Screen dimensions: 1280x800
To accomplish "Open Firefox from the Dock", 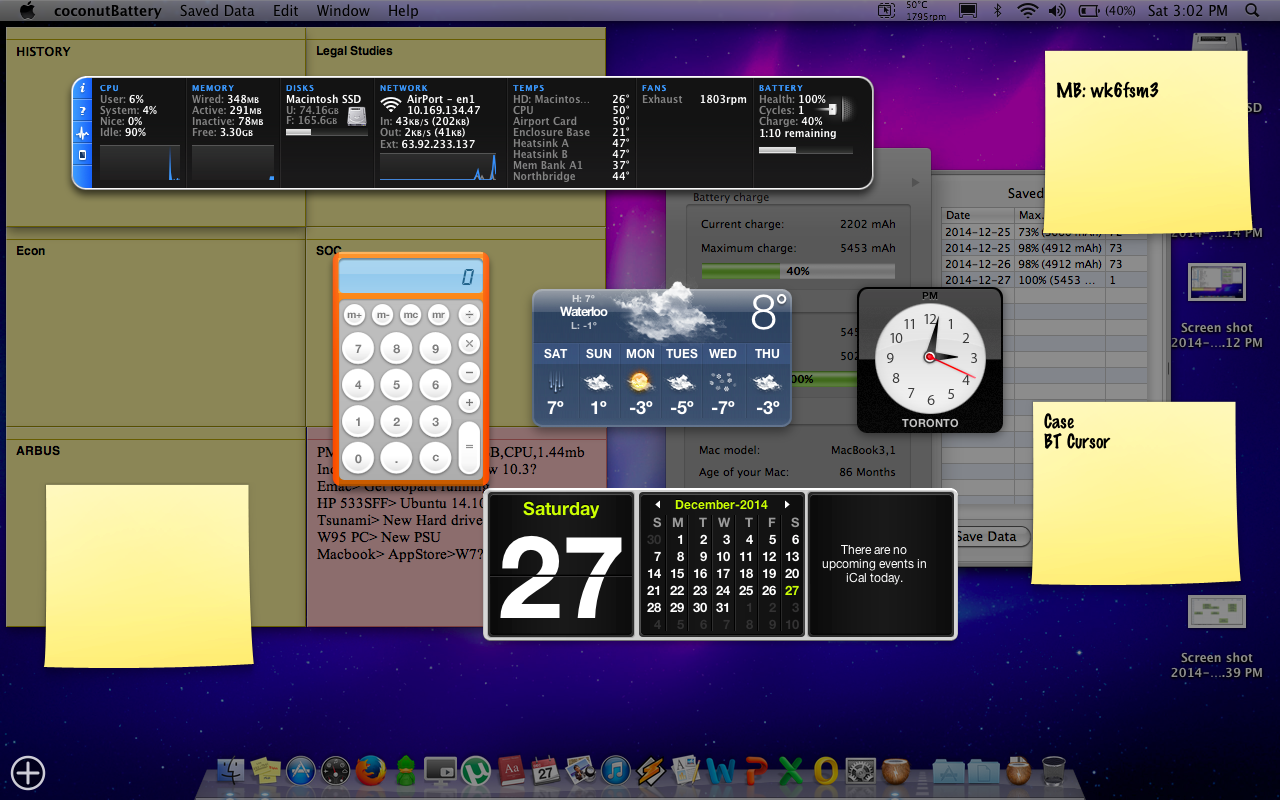I will [372, 770].
